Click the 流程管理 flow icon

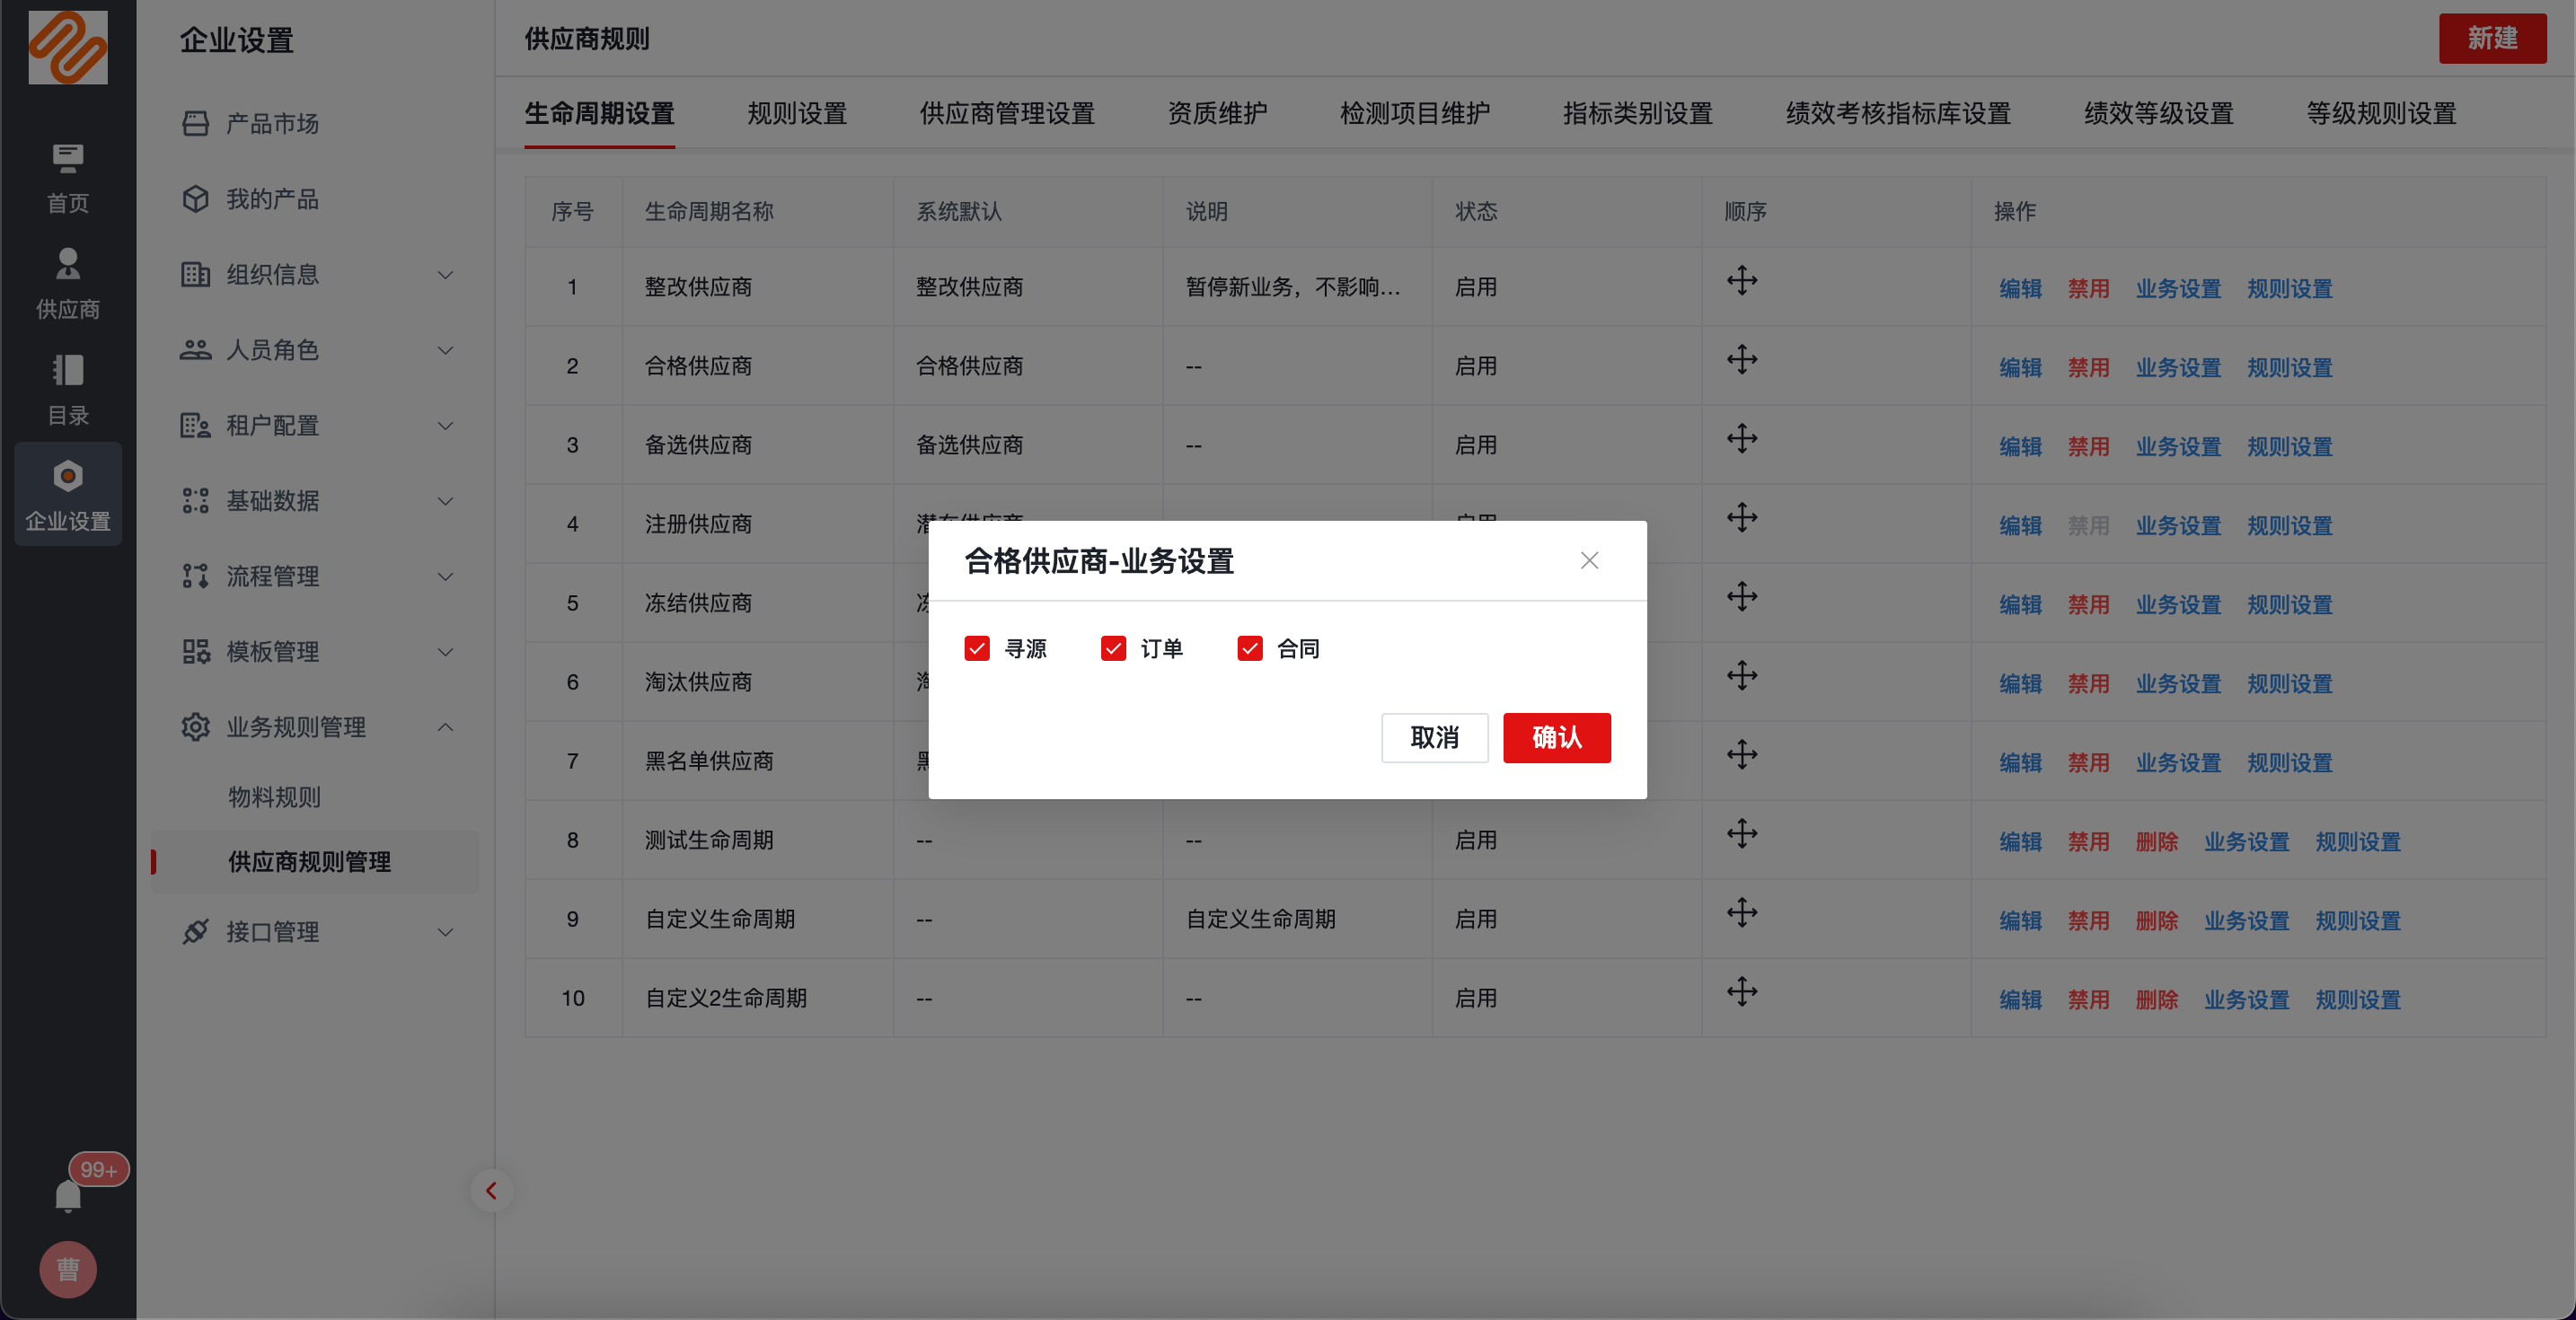[x=195, y=576]
